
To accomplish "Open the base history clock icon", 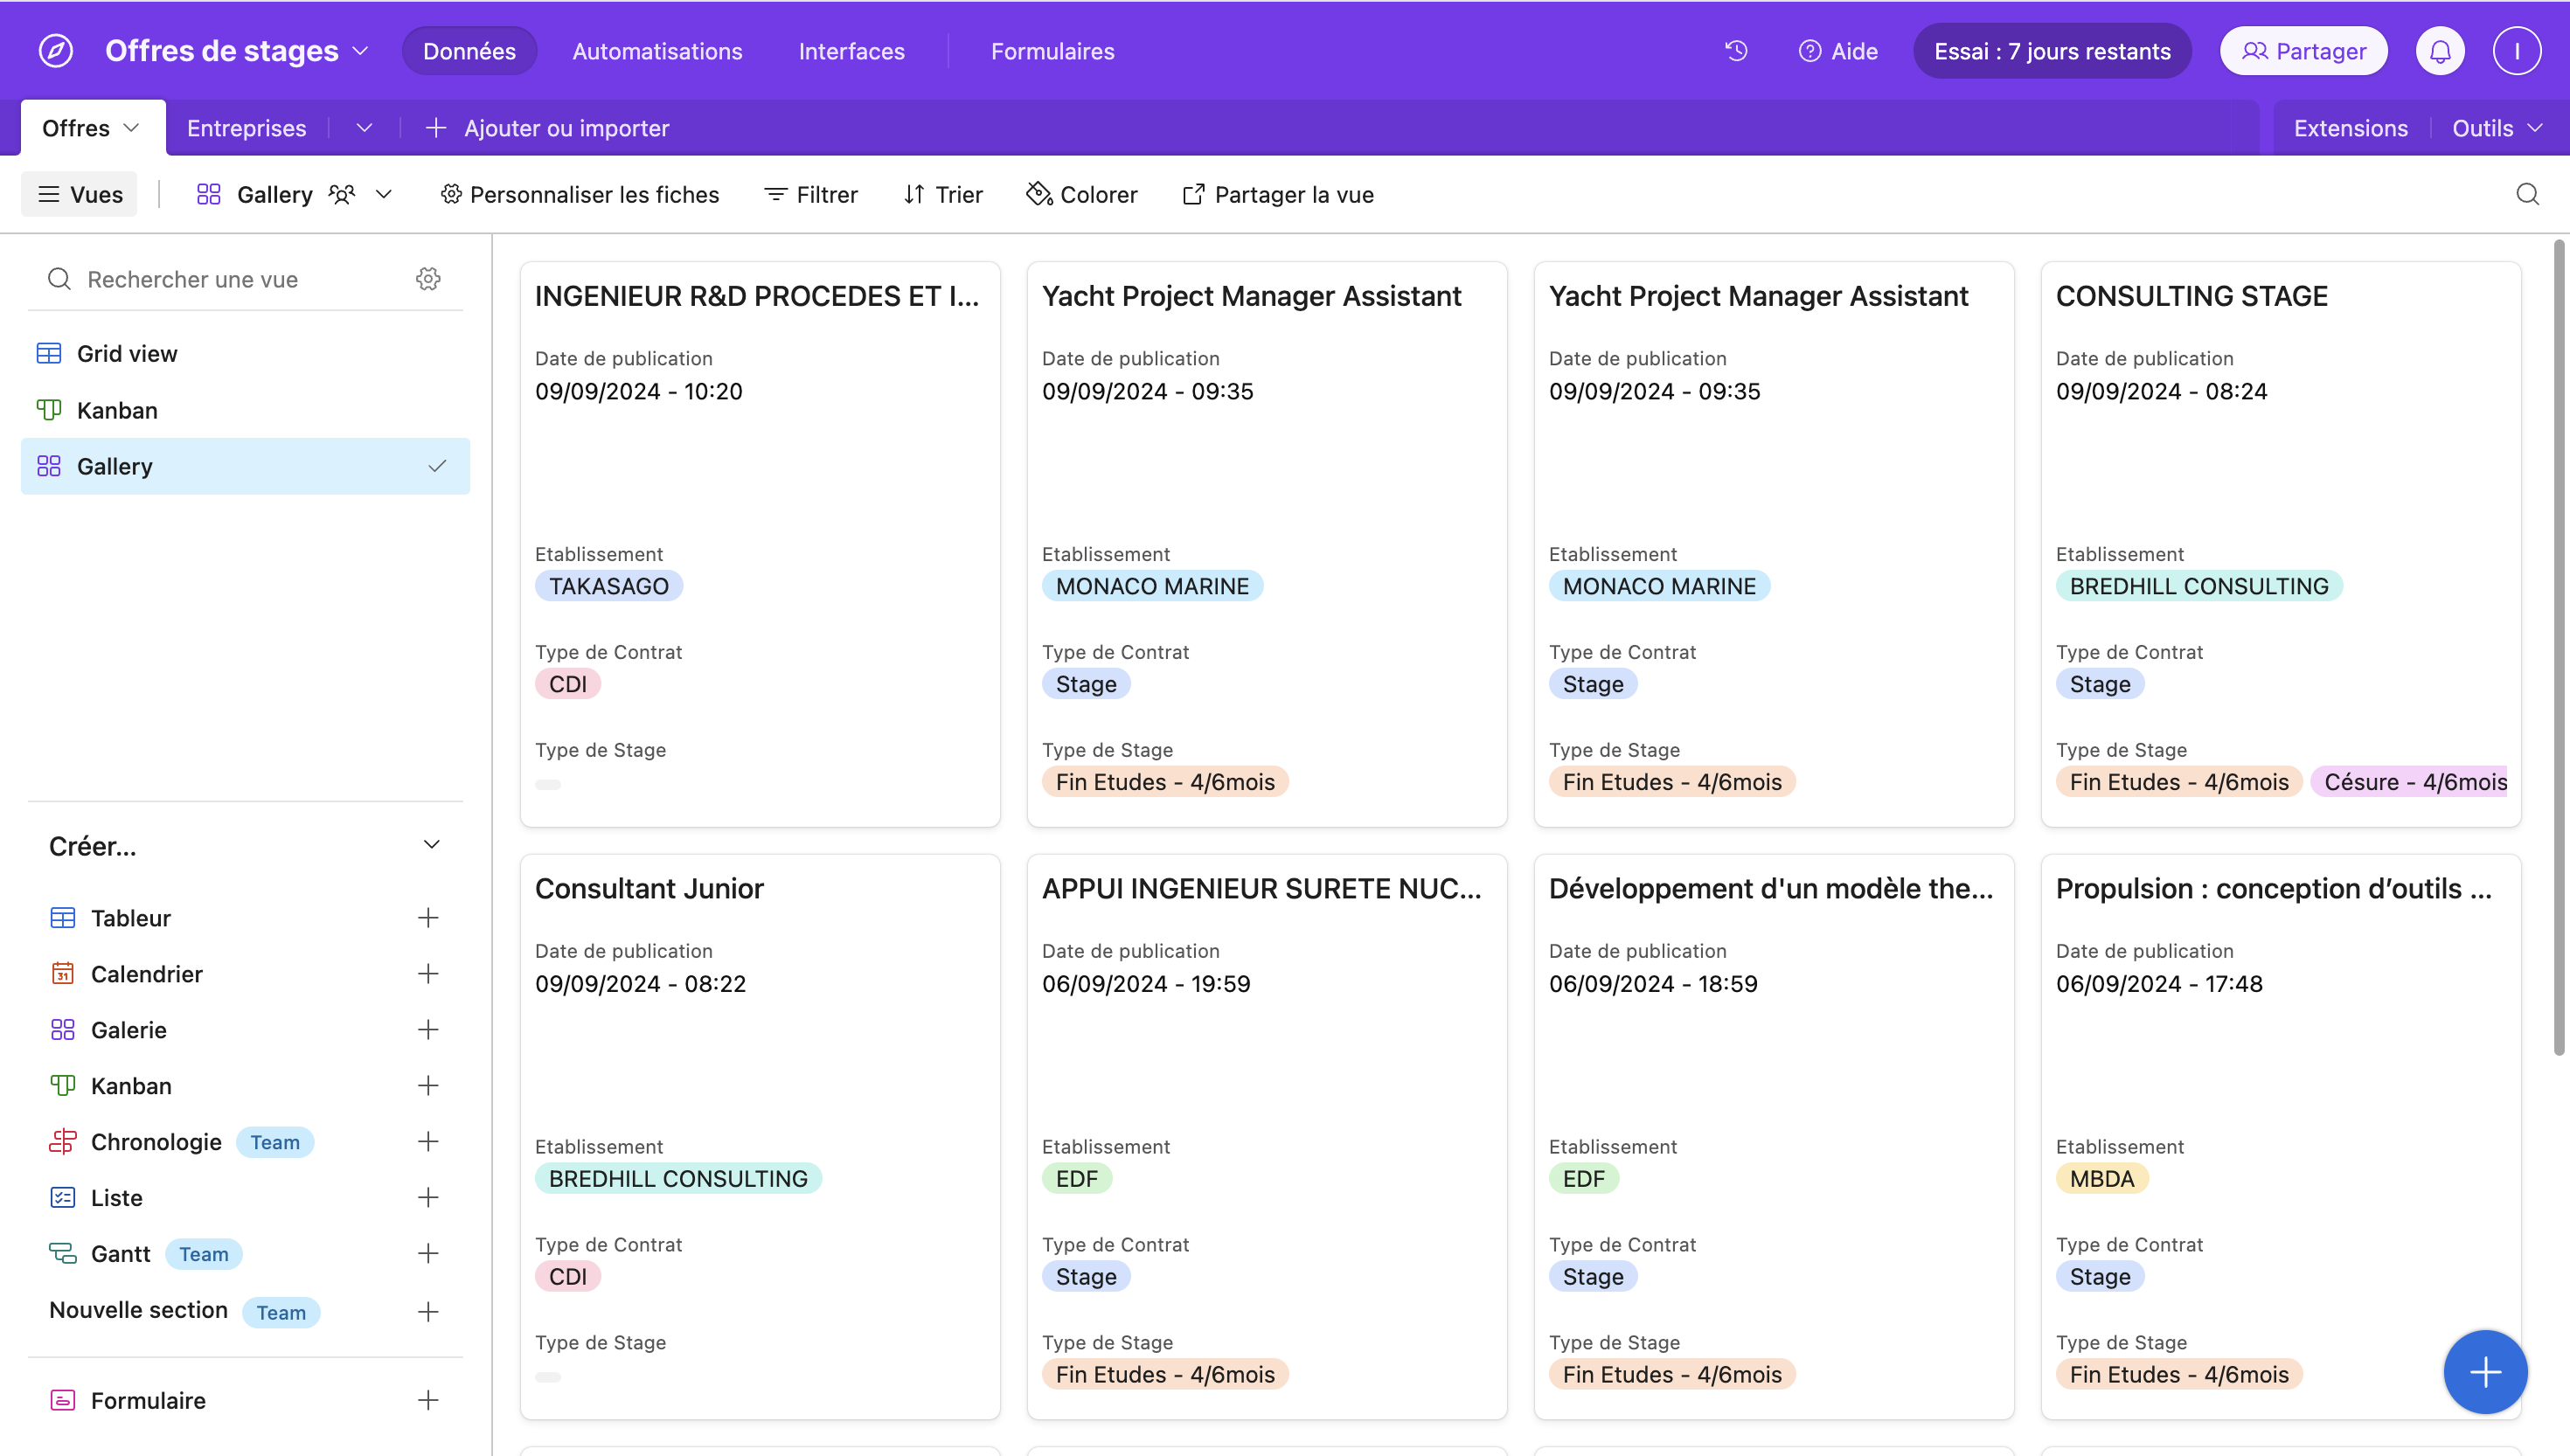I will (1736, 51).
